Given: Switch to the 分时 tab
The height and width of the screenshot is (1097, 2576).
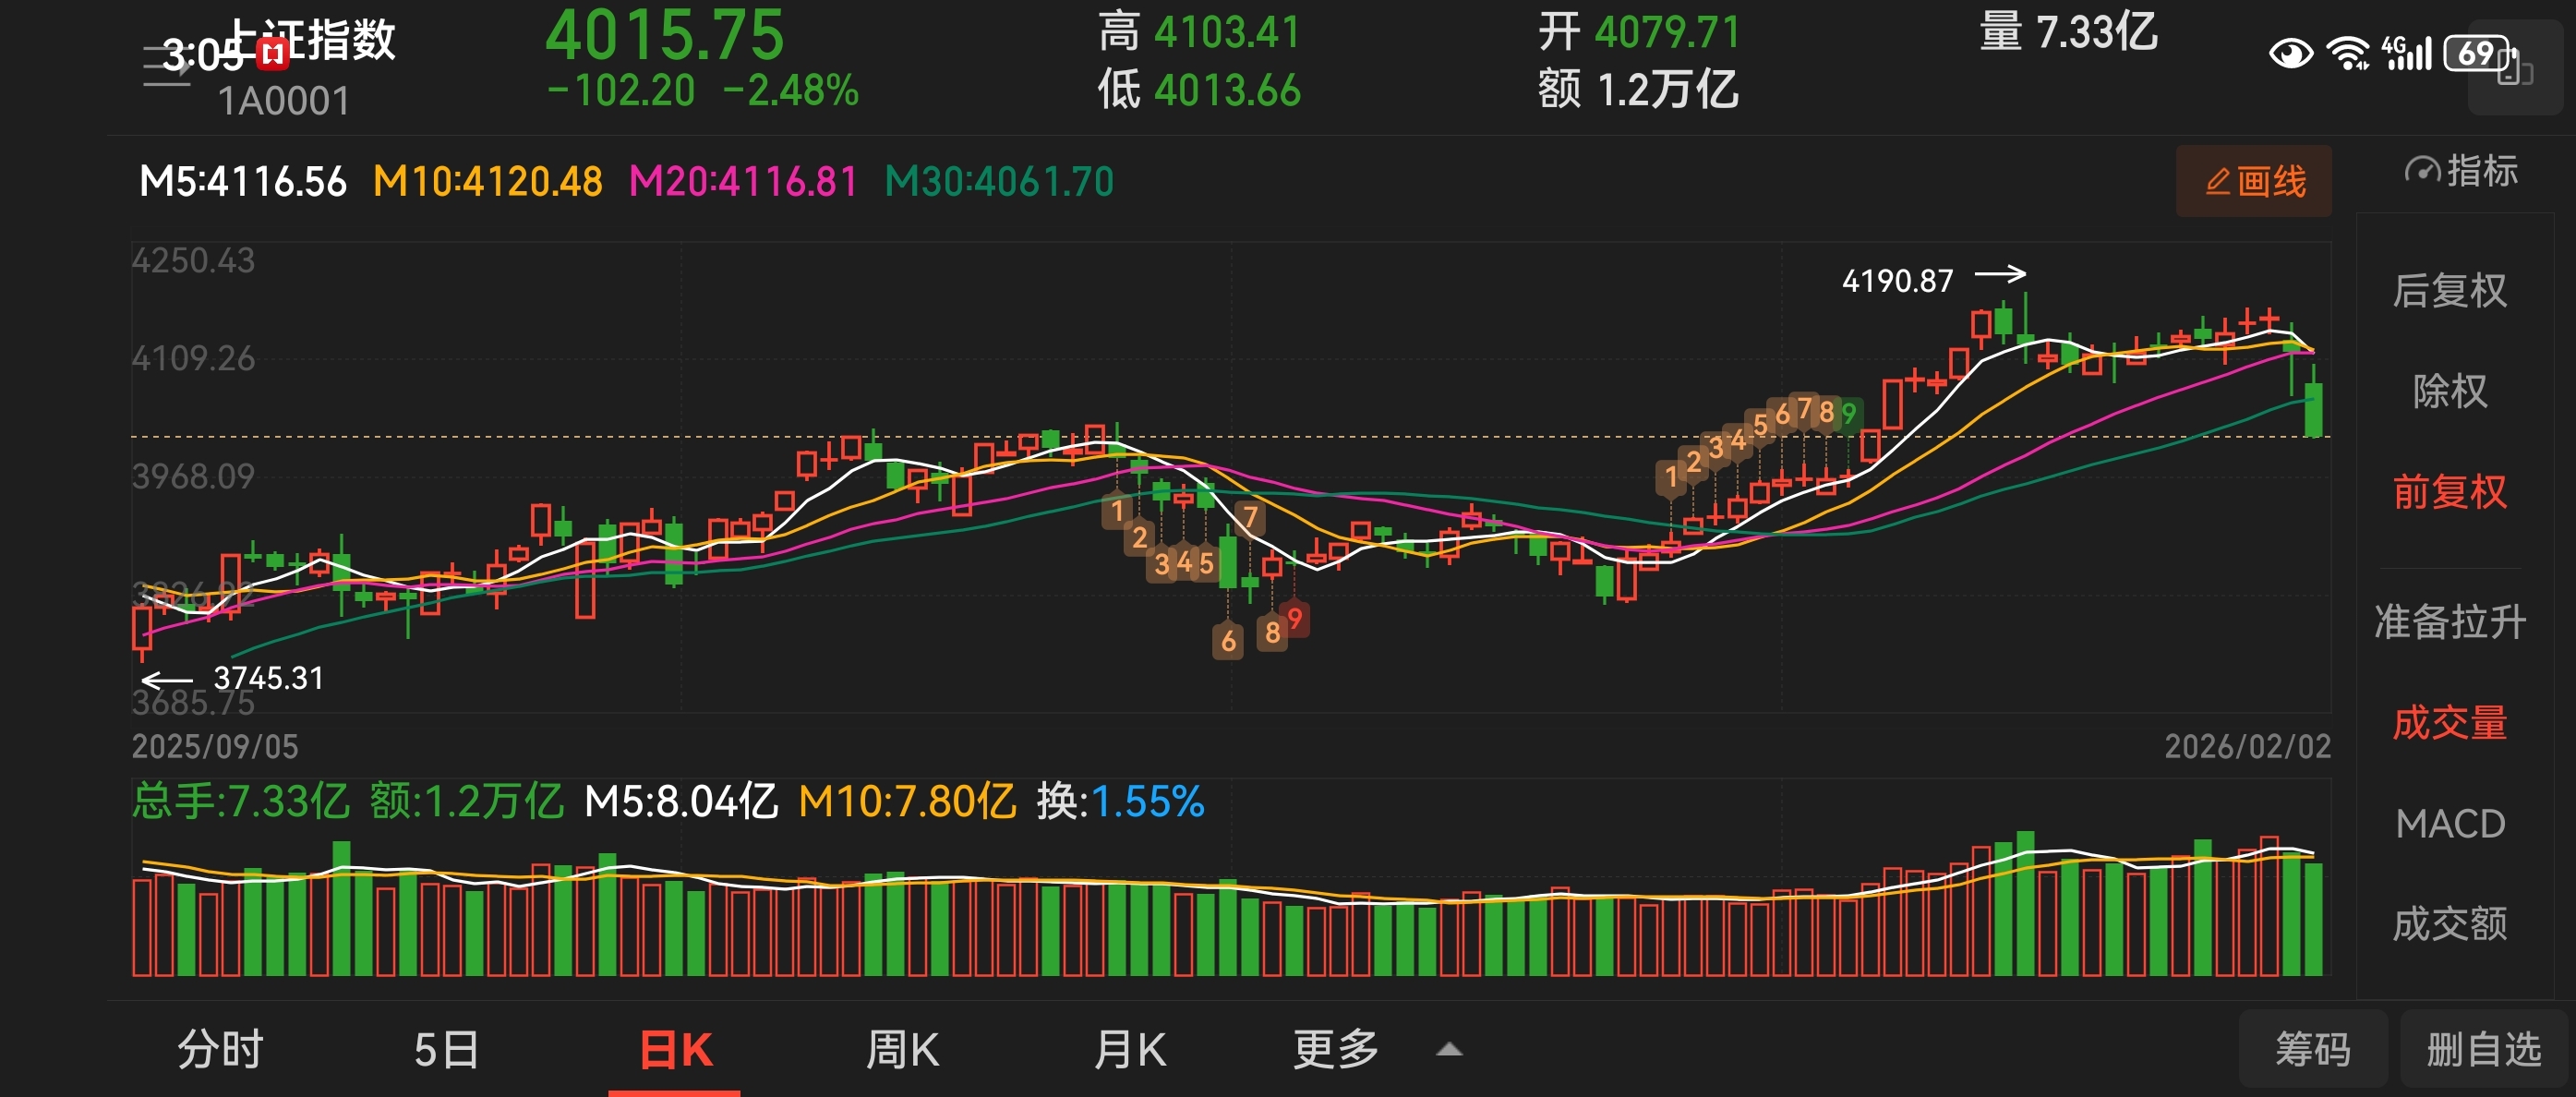Looking at the screenshot, I should tap(220, 1050).
